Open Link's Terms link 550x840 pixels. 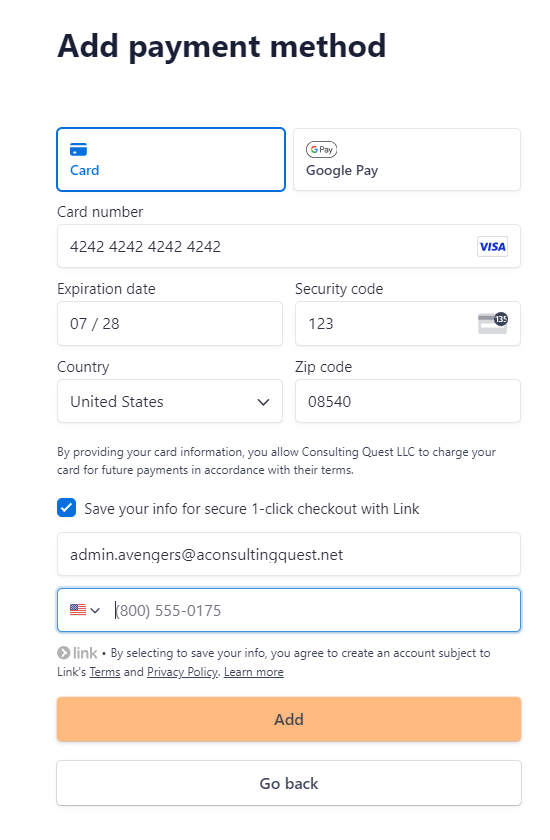pyautogui.click(x=104, y=672)
